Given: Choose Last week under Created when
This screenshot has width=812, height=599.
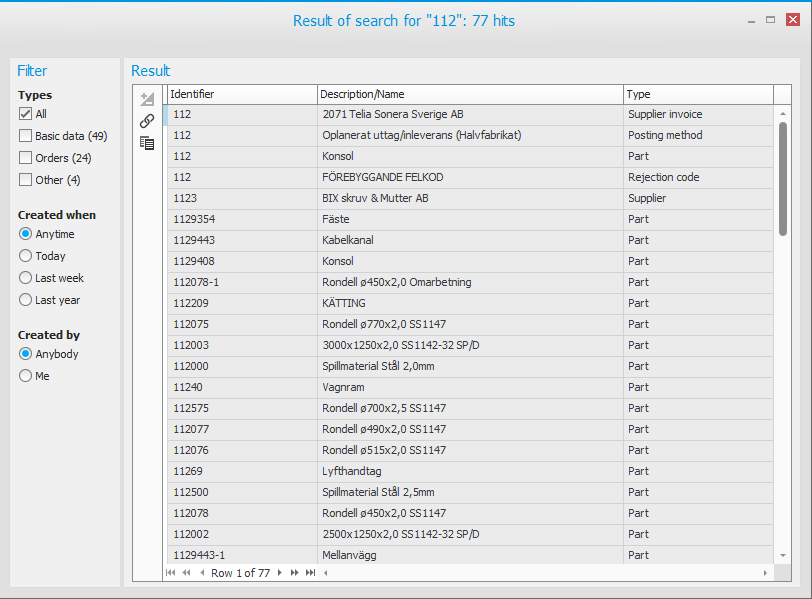Looking at the screenshot, I should click(26, 278).
